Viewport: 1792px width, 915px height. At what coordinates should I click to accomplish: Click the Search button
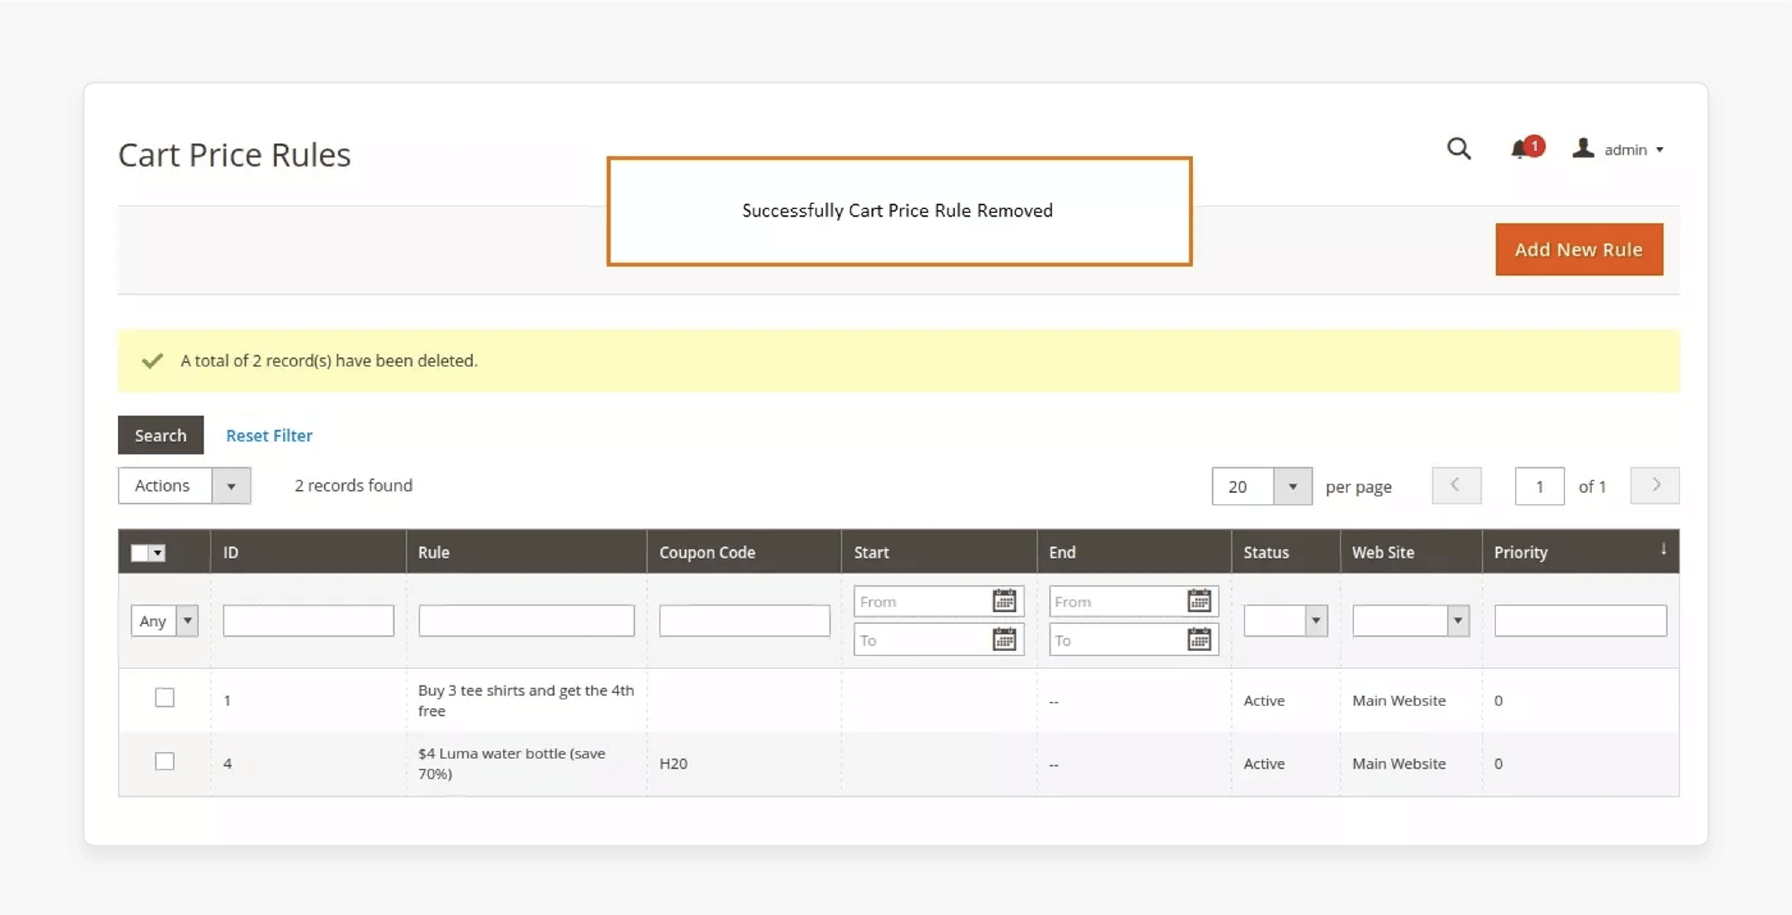point(160,435)
